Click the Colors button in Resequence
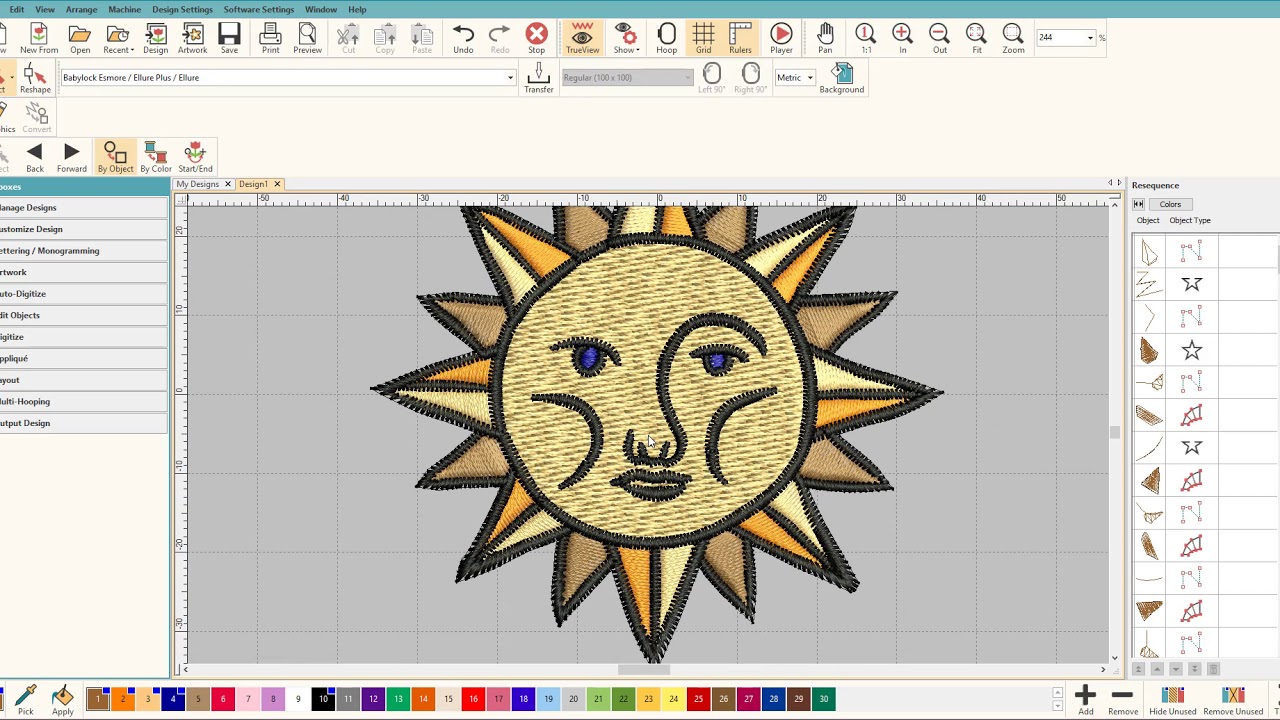This screenshot has width=1280, height=720. (1170, 204)
